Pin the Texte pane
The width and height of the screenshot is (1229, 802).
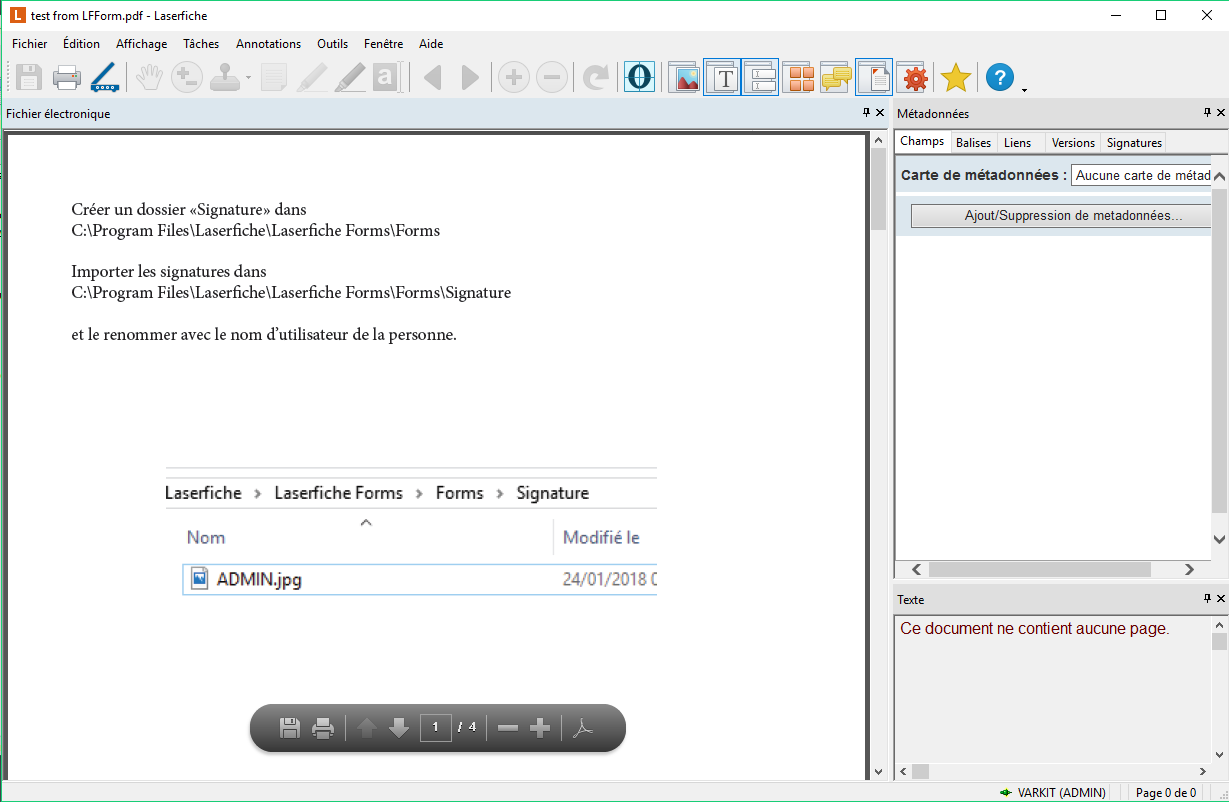tap(1207, 599)
